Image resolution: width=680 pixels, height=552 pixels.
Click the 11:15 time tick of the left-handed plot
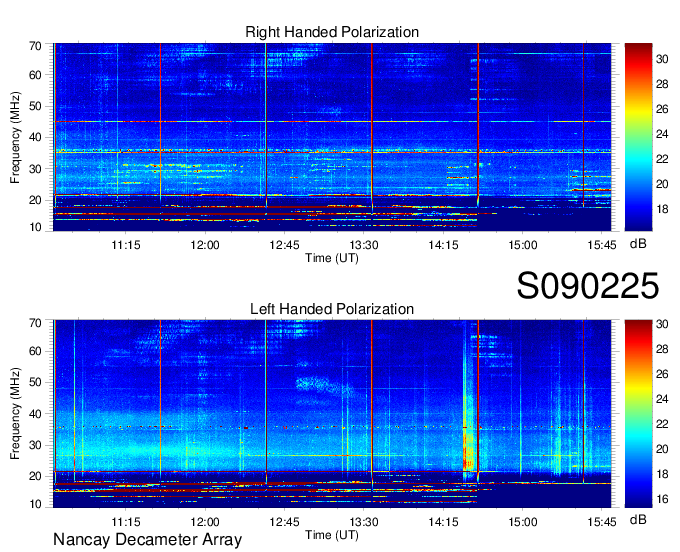click(x=126, y=522)
